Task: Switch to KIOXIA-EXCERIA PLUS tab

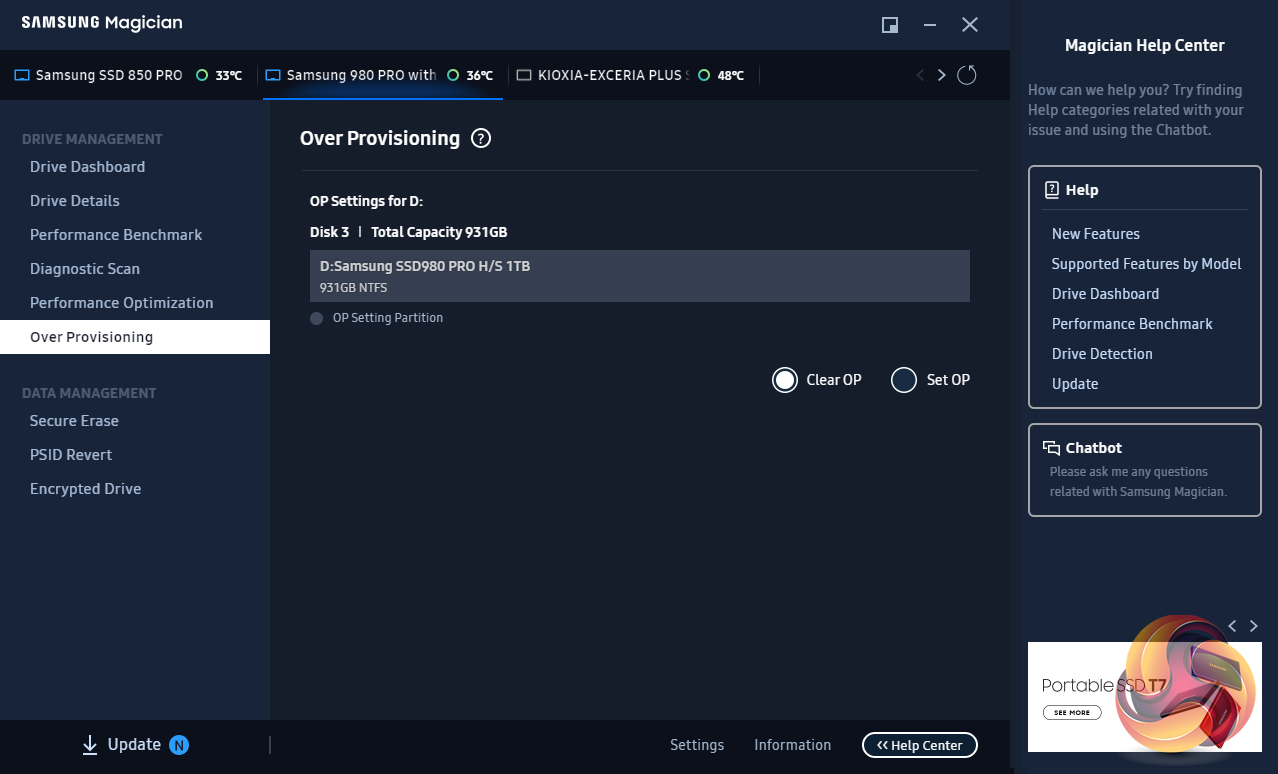Action: tap(634, 75)
